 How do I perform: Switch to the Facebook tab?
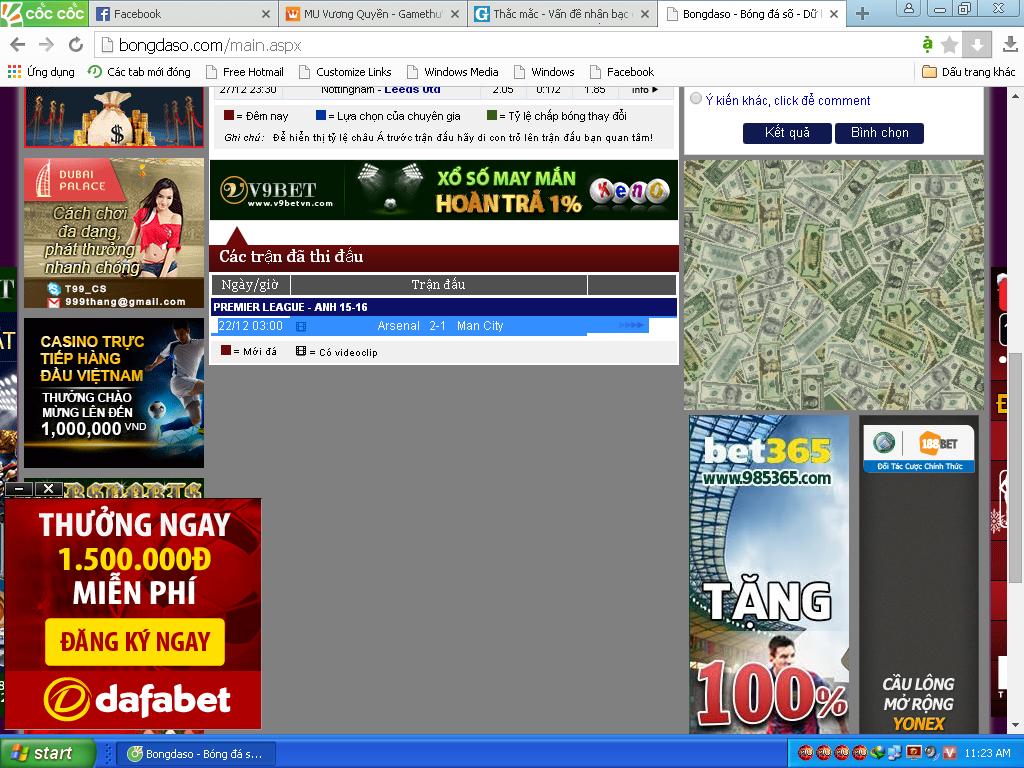(183, 14)
